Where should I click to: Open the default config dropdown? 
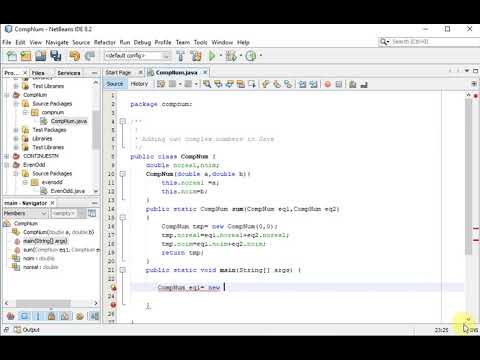[137, 56]
